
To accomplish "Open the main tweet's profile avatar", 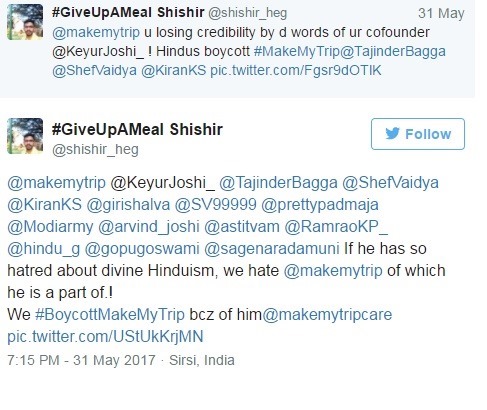I will (25, 136).
